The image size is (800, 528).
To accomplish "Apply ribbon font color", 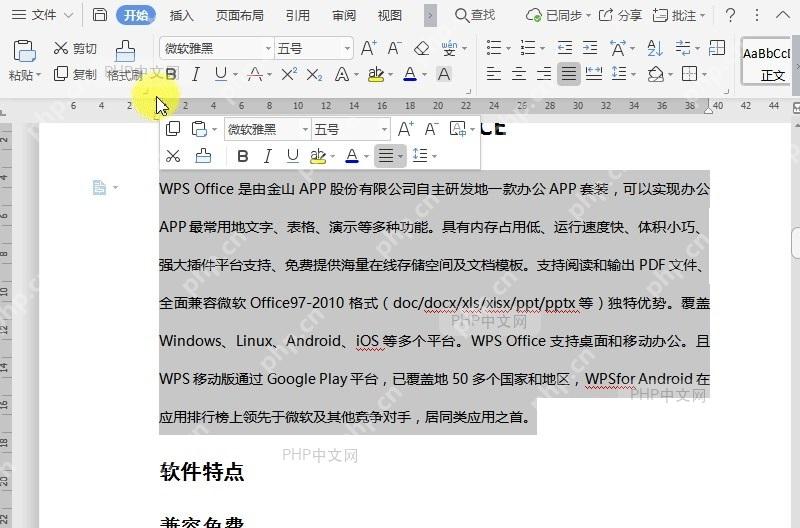I will coord(410,74).
